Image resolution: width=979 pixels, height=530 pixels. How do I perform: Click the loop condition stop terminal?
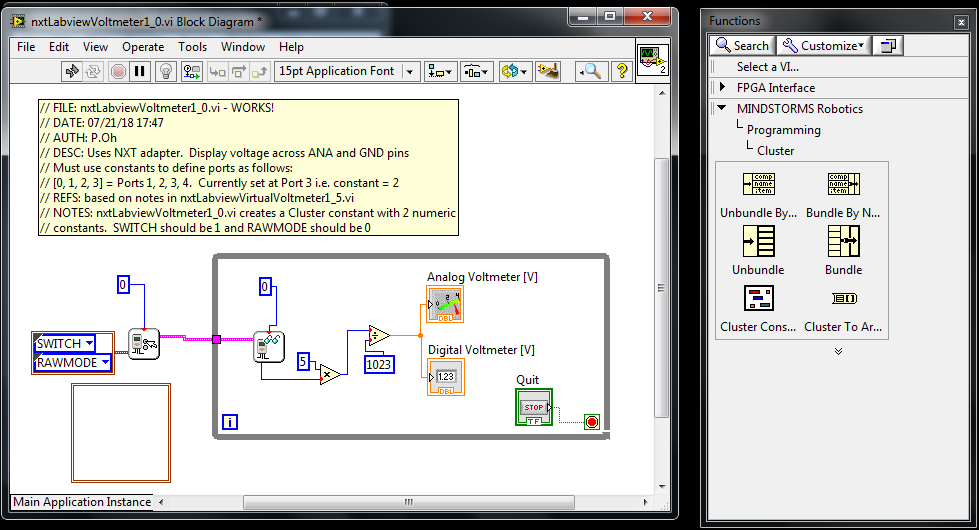[592, 422]
